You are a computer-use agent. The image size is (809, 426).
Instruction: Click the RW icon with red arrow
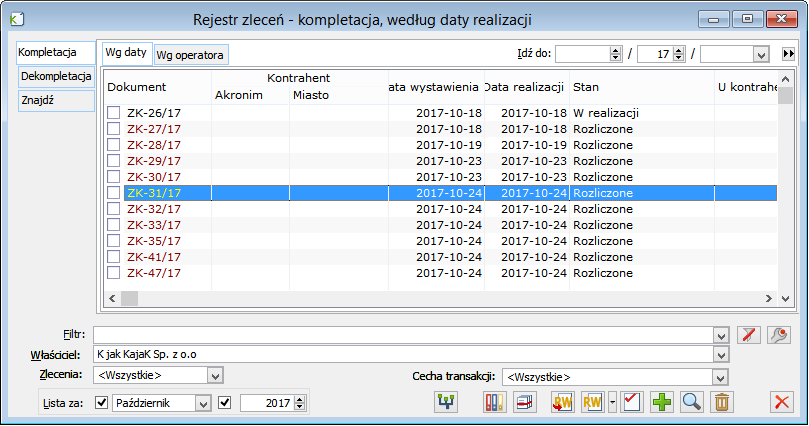click(562, 402)
